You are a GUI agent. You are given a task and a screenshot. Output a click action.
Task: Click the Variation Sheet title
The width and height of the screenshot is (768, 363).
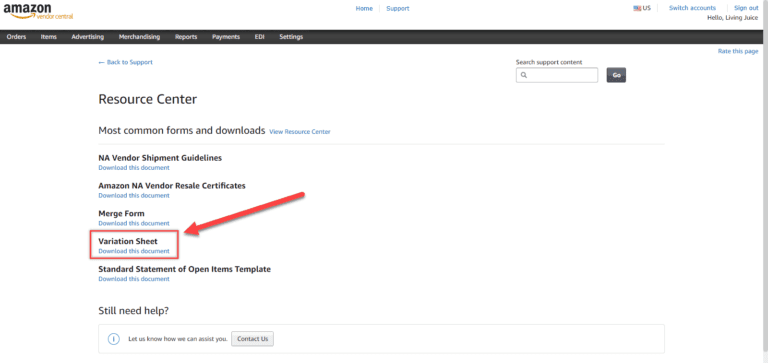[128, 242]
